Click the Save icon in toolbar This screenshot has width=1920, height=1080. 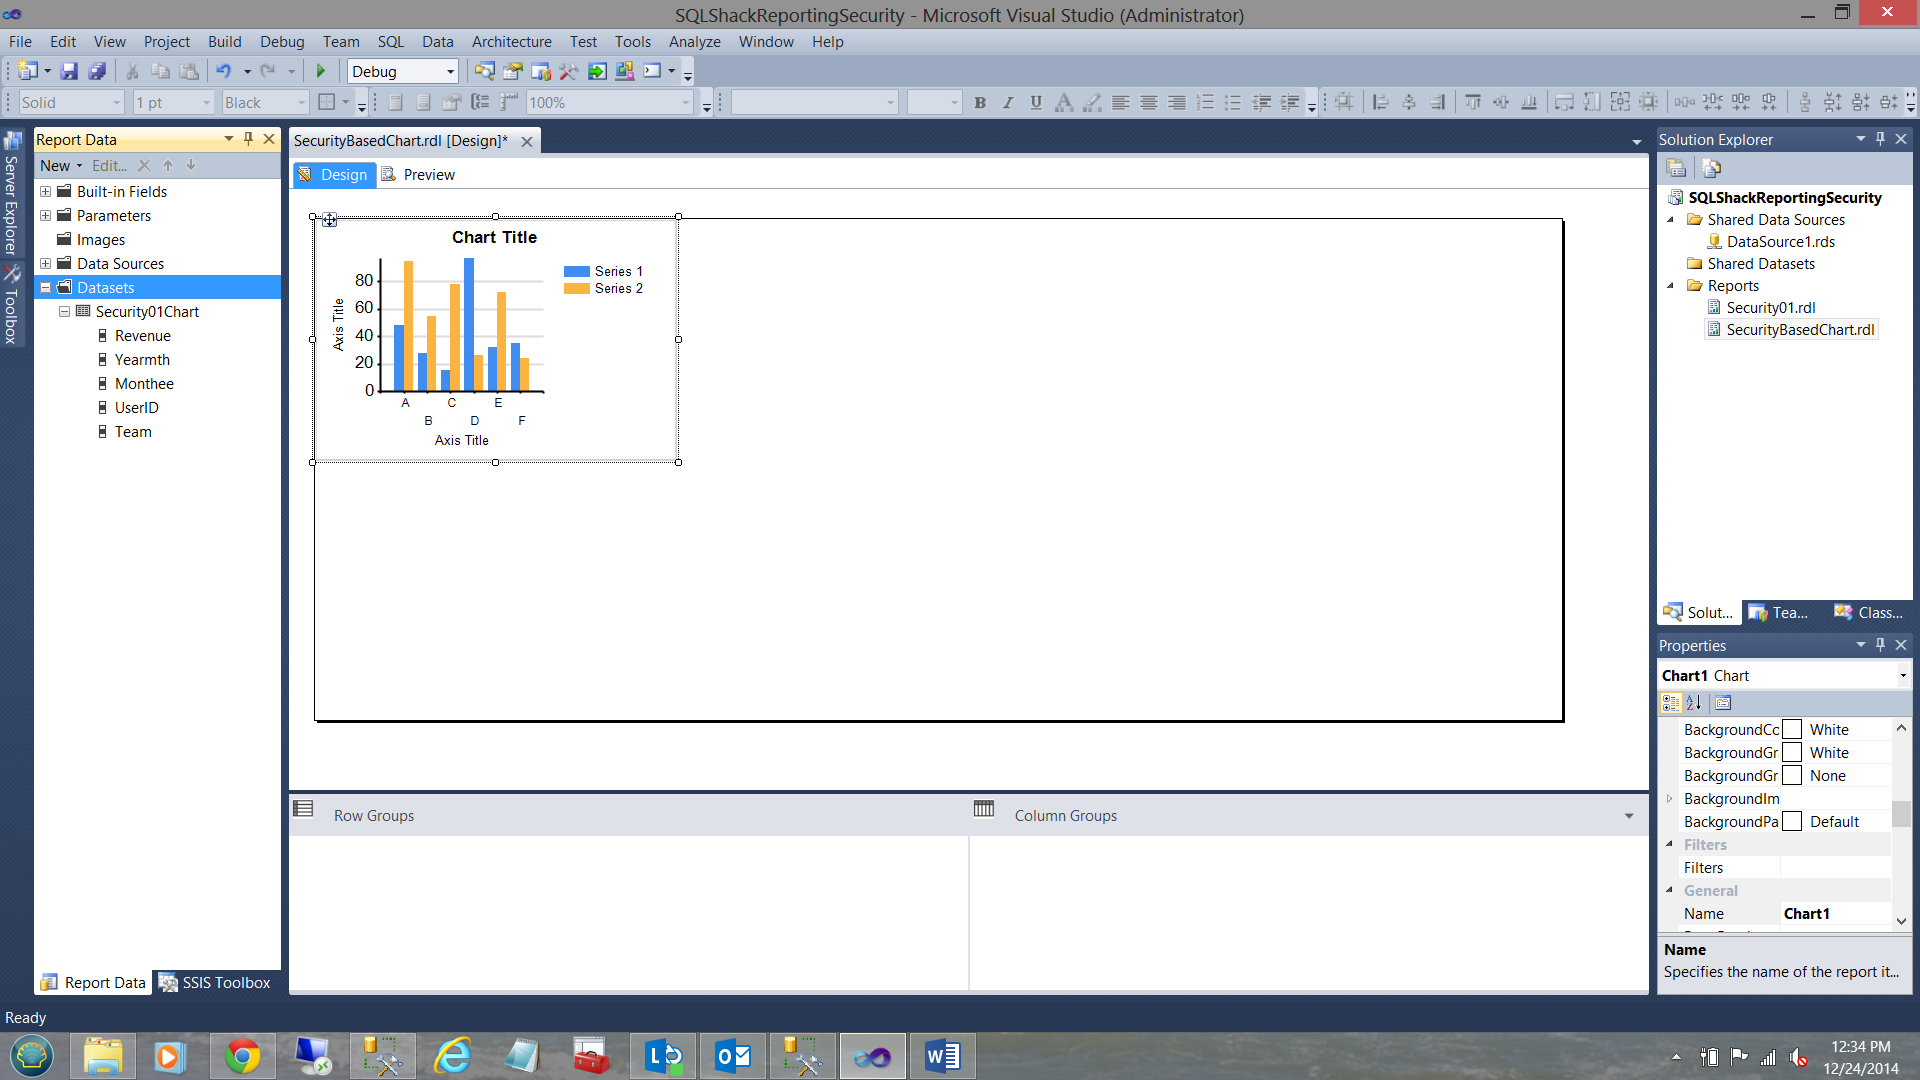point(69,71)
